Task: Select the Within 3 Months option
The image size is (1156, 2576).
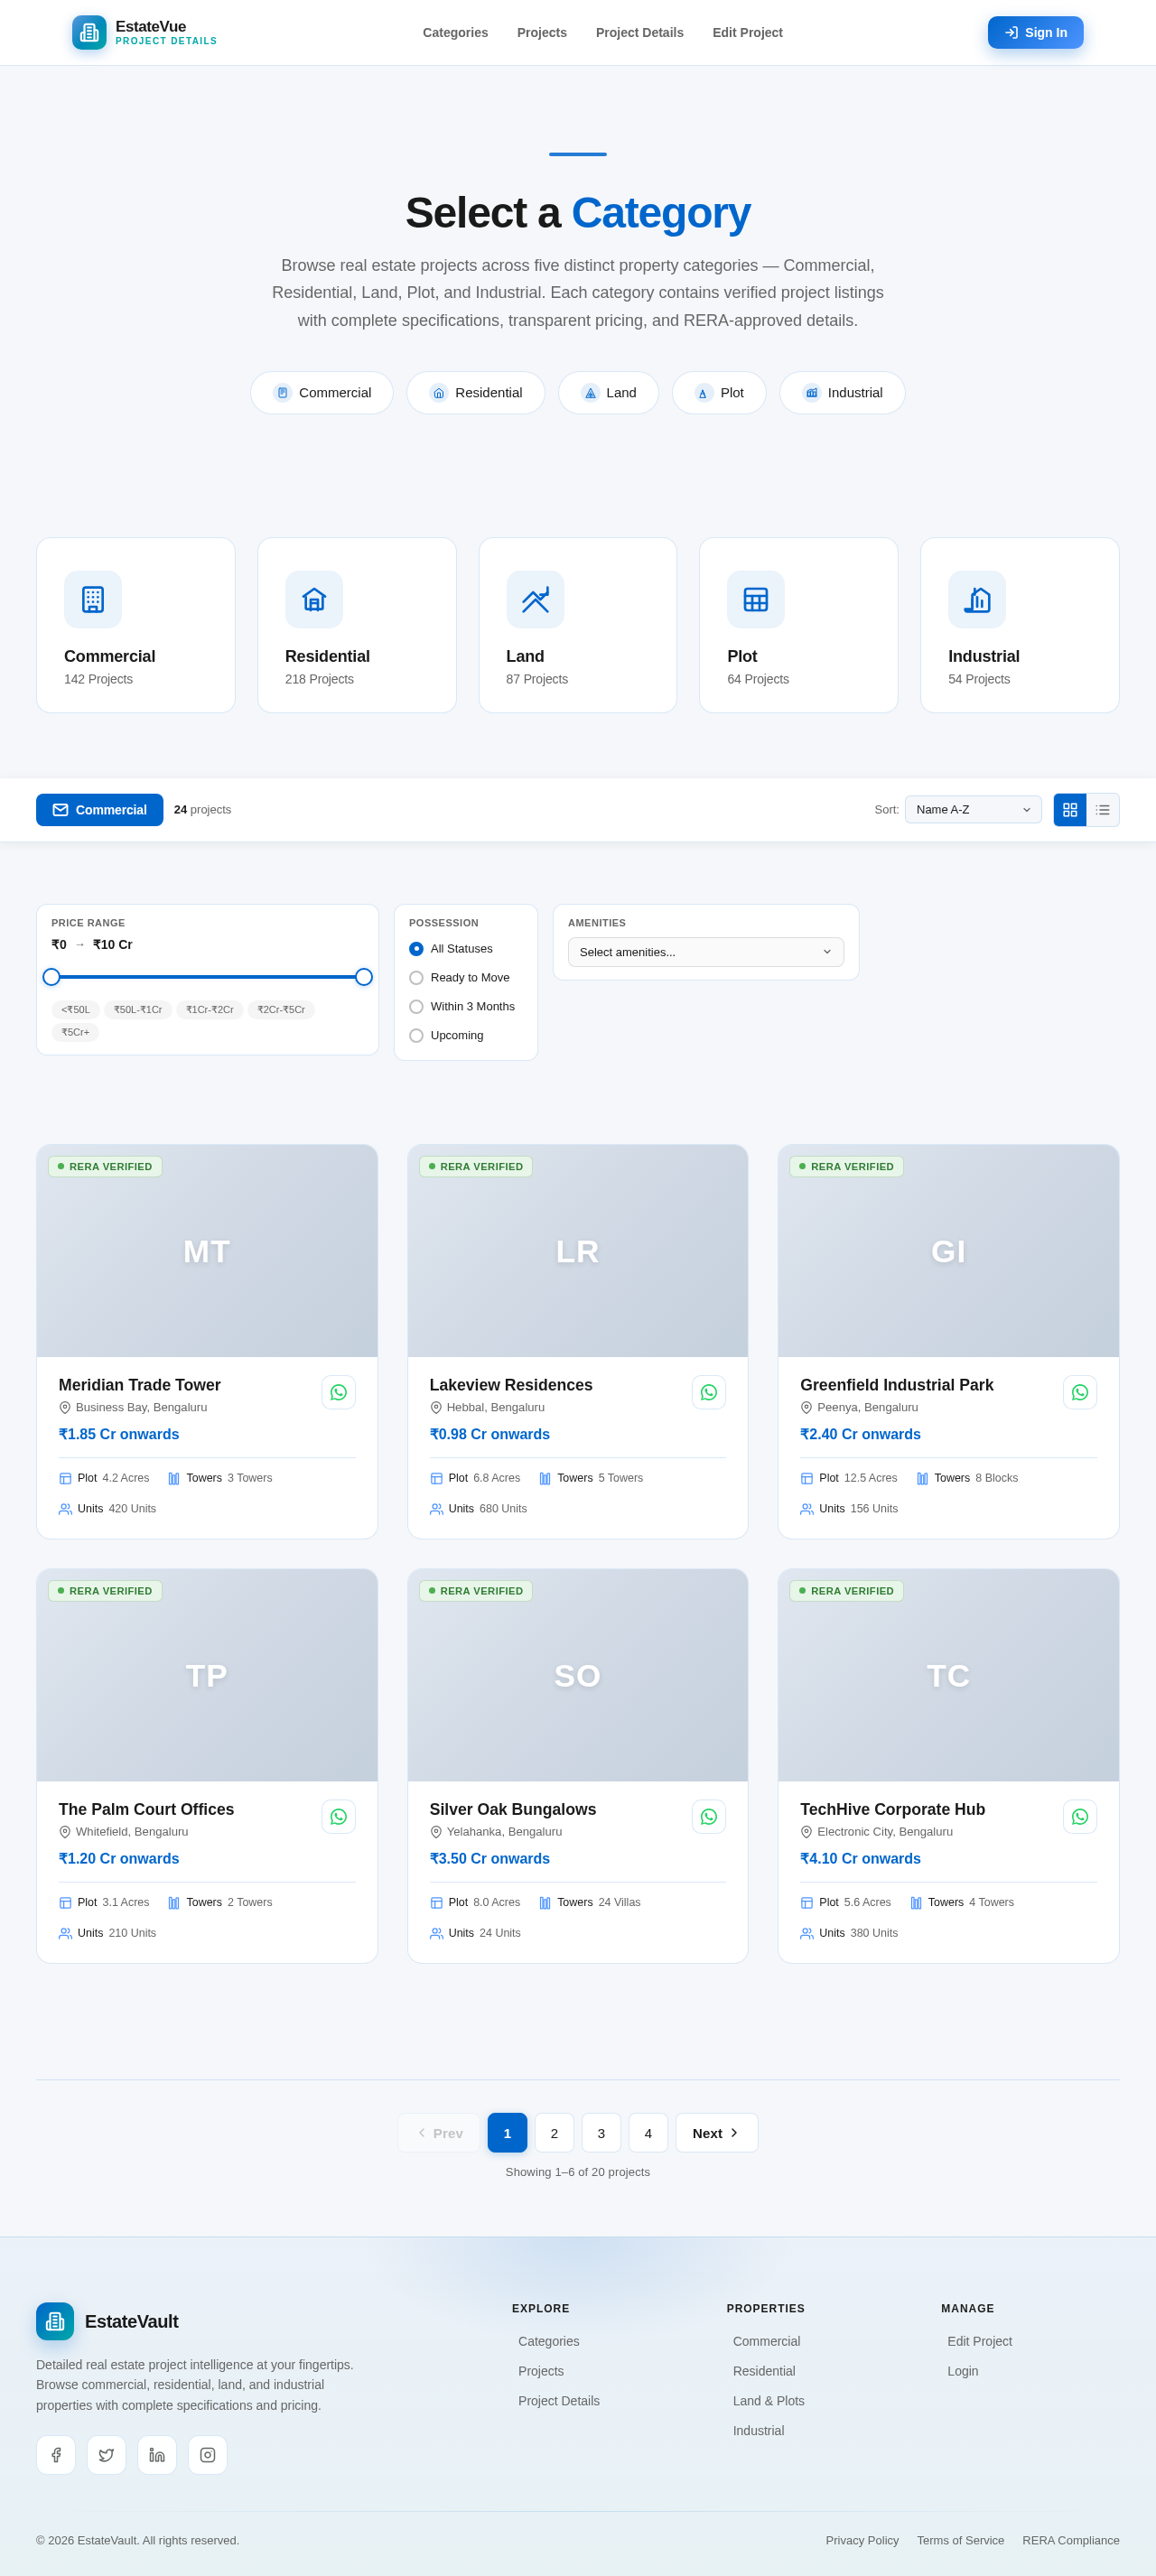Action: pos(462,1006)
